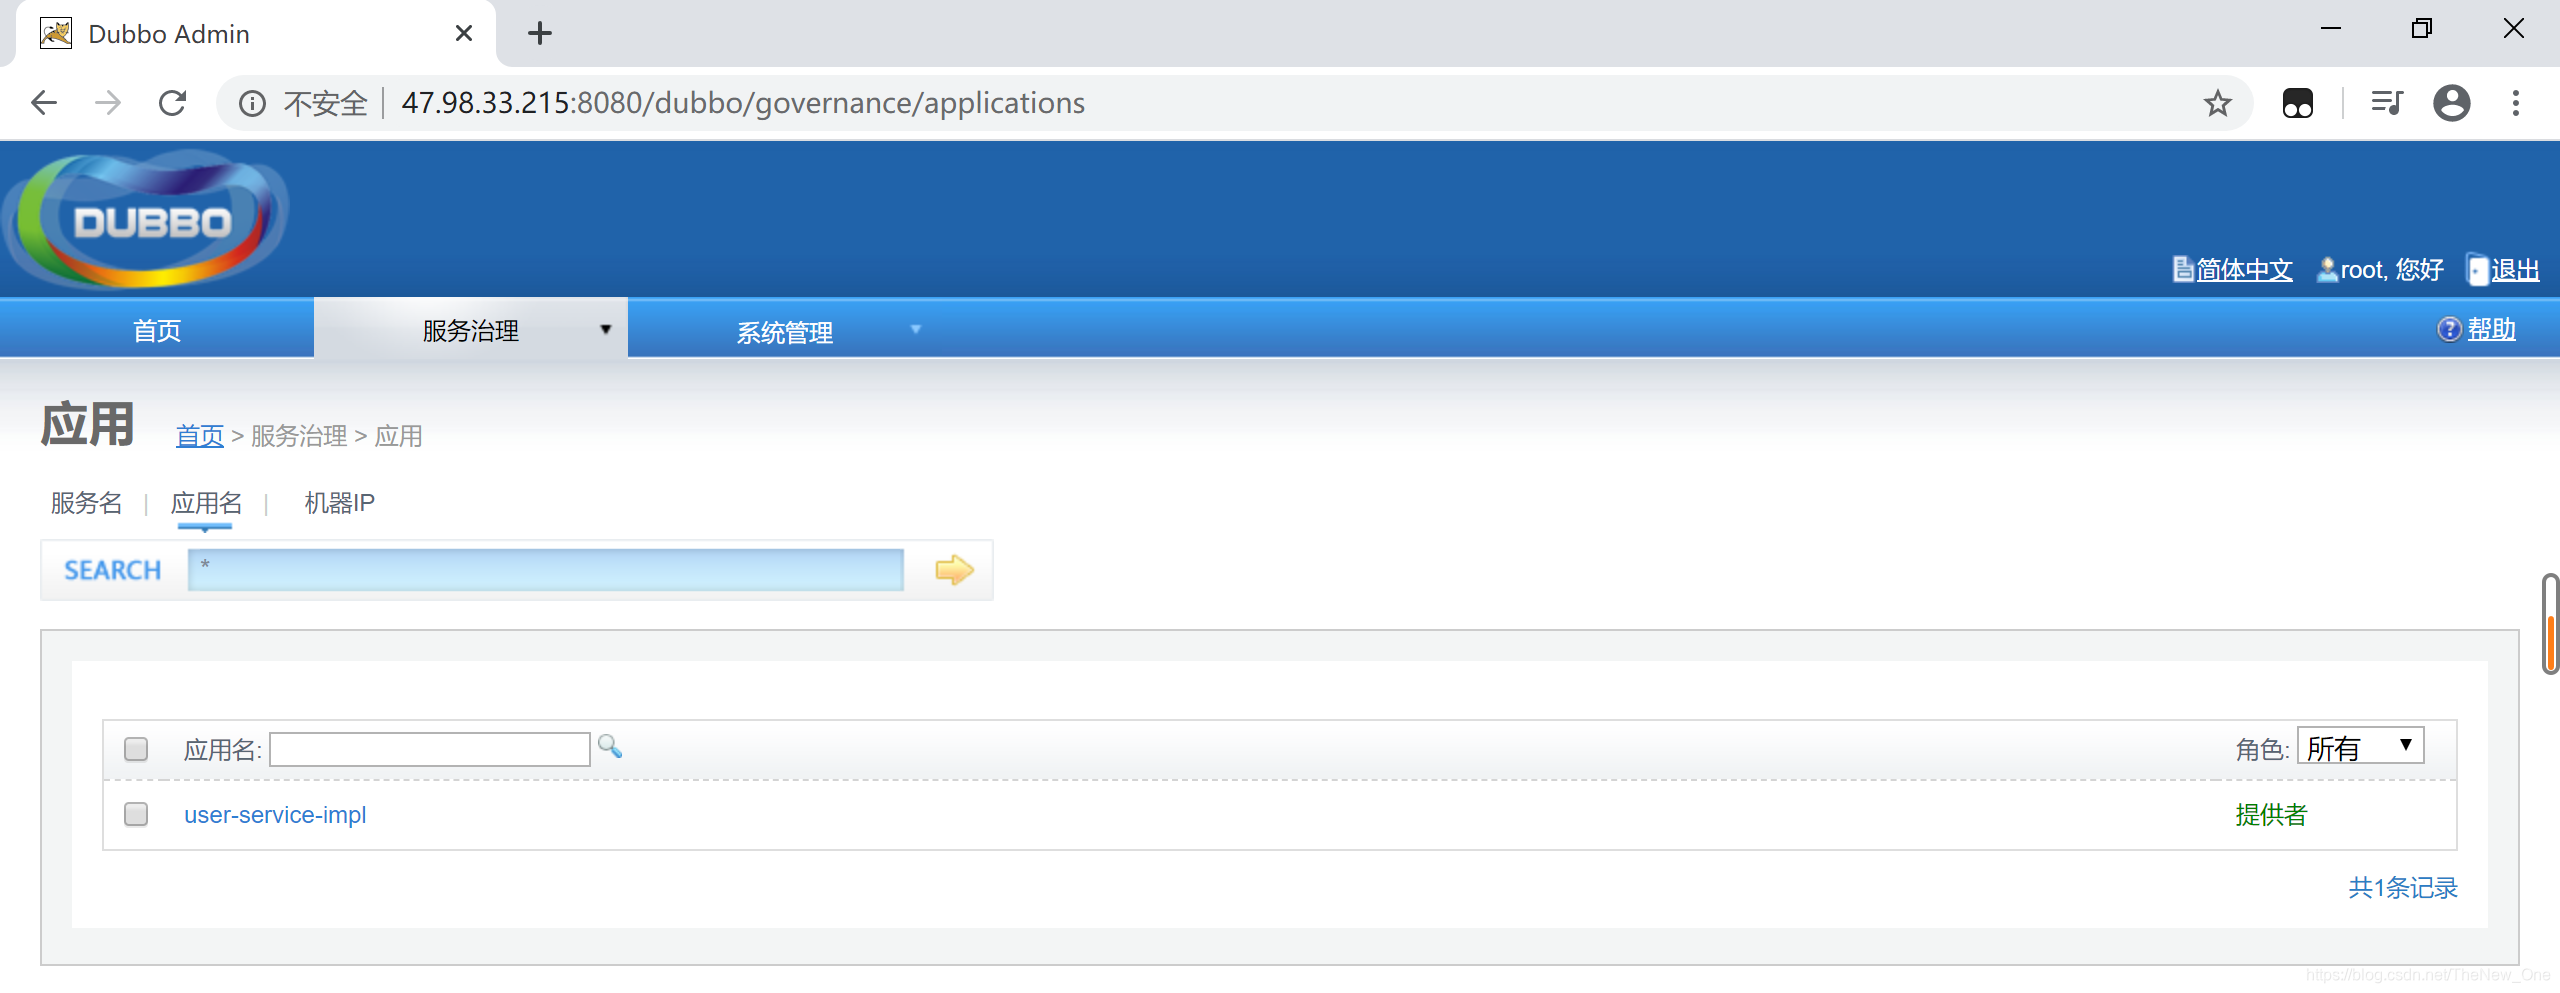Click the yellow search arrow button
The image size is (2560, 993).
[954, 570]
